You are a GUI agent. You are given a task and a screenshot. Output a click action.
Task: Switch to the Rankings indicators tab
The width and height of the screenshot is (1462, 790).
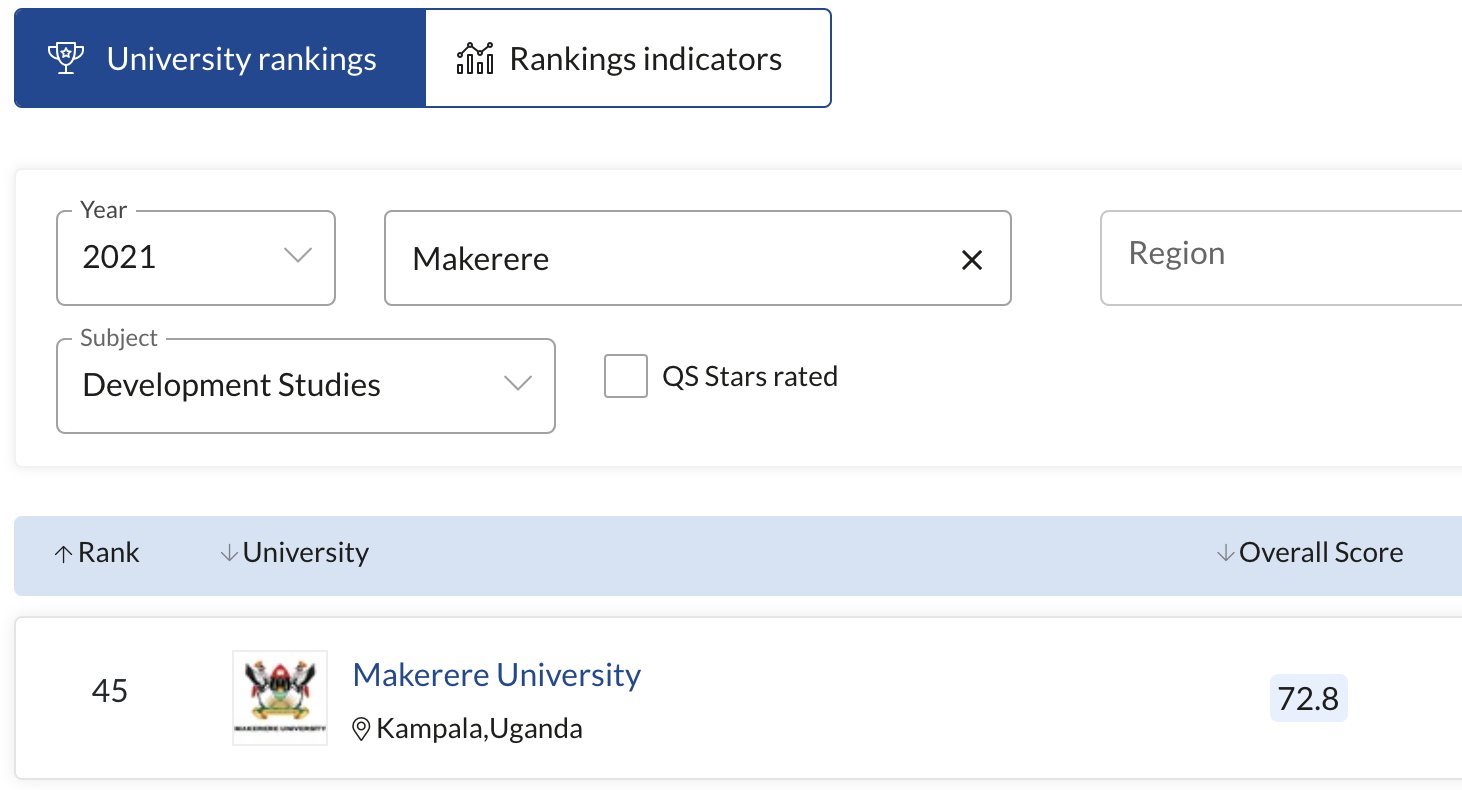pos(628,58)
